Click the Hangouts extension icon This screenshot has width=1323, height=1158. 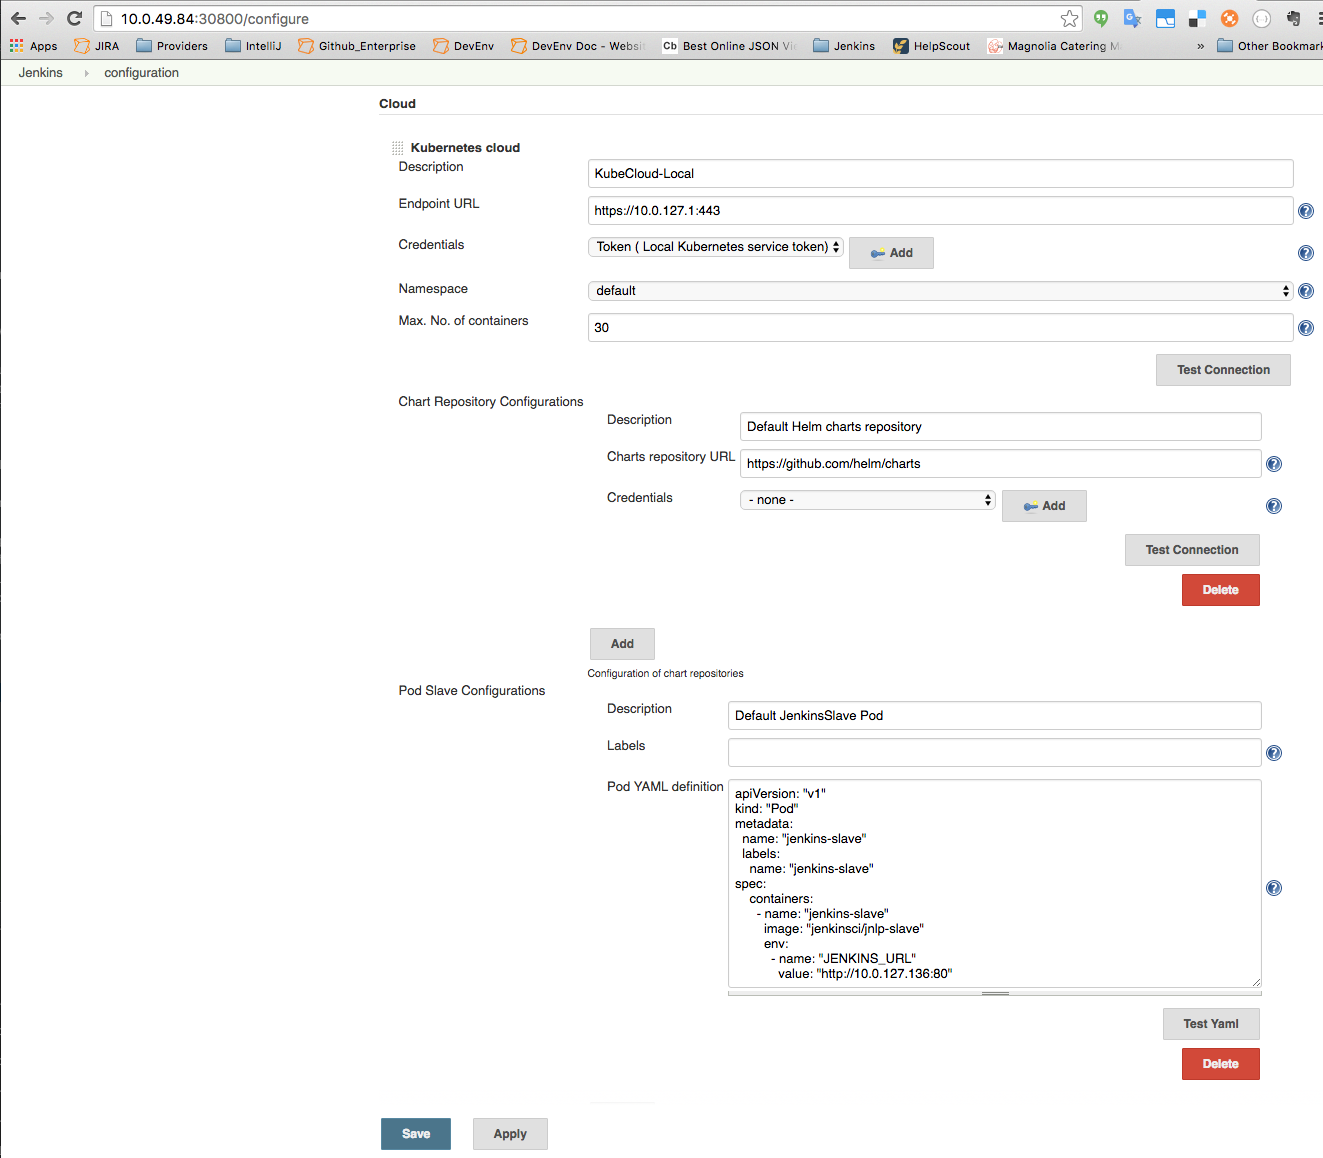[1101, 18]
